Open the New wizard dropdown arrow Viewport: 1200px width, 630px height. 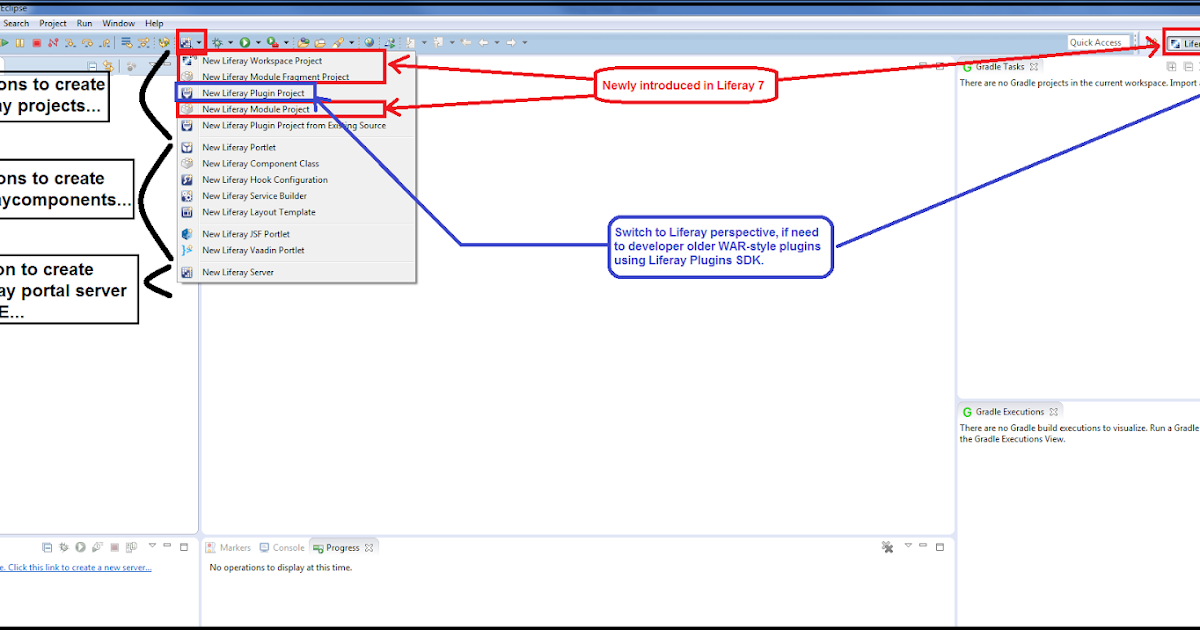[197, 42]
